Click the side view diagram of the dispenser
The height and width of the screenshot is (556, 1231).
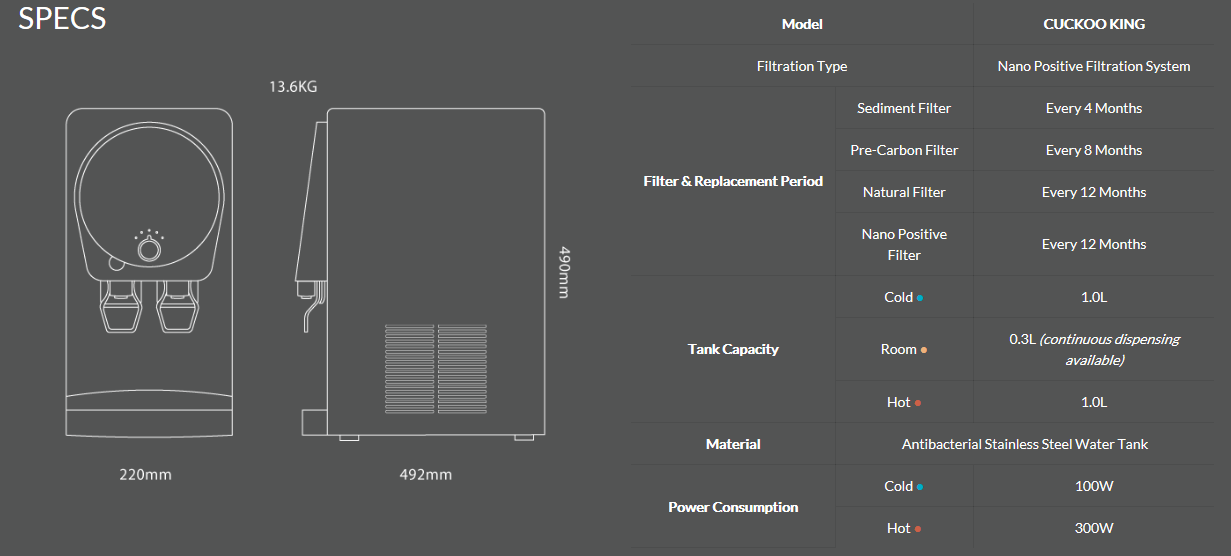pyautogui.click(x=423, y=275)
